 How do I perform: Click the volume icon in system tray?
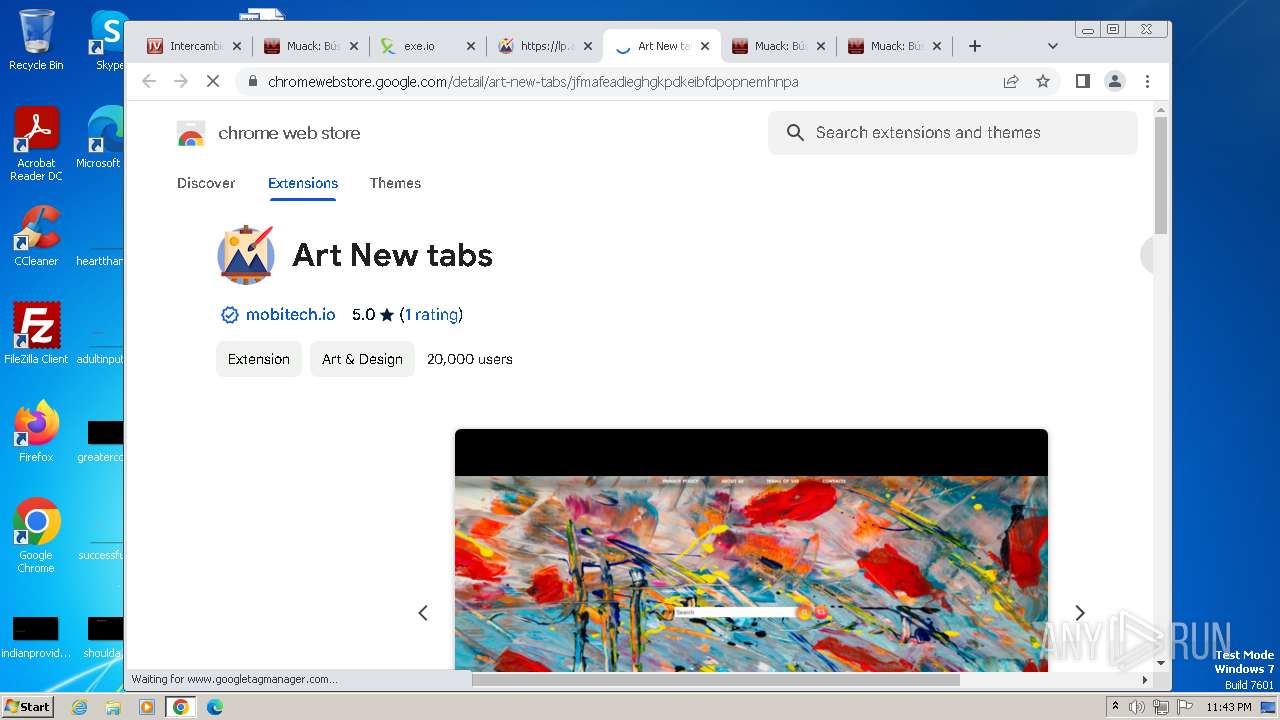click(x=1137, y=707)
